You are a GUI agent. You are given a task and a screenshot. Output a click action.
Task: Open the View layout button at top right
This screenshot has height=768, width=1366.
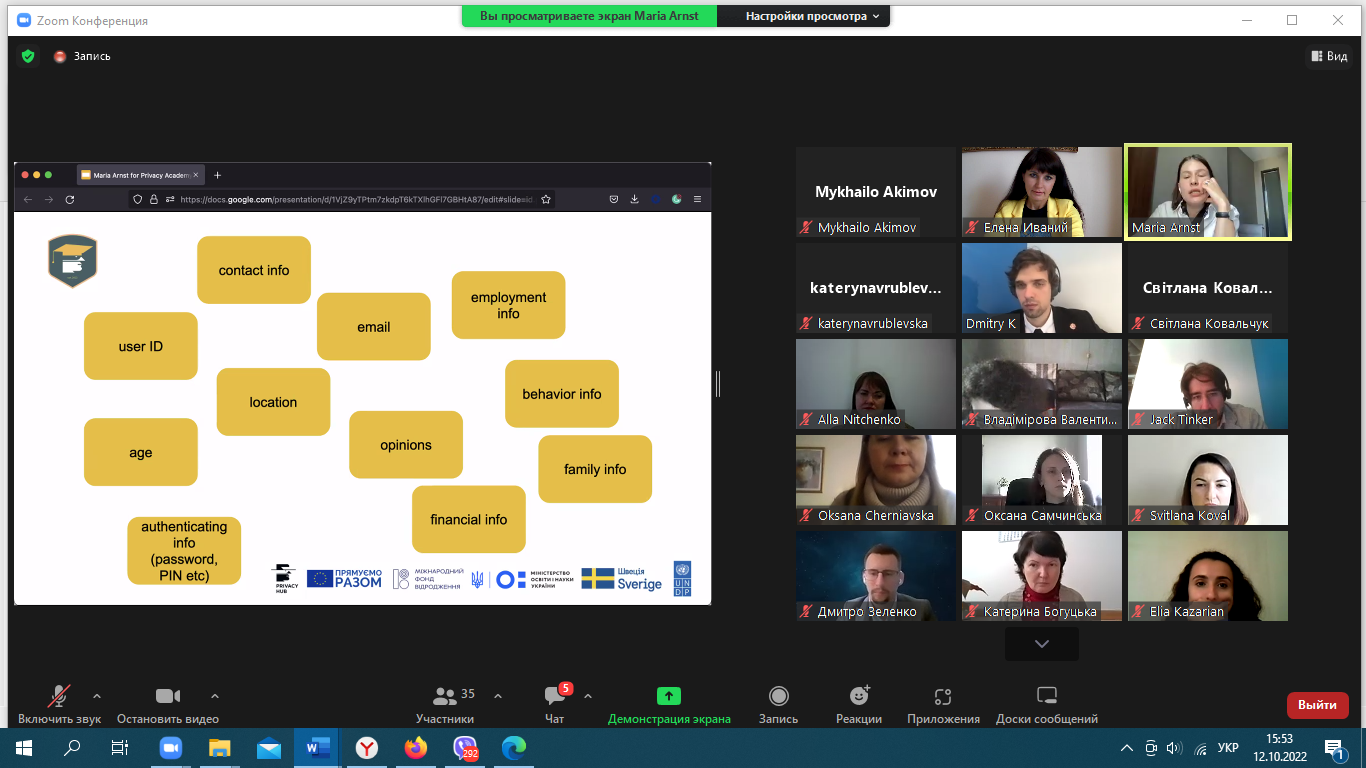[x=1328, y=57]
